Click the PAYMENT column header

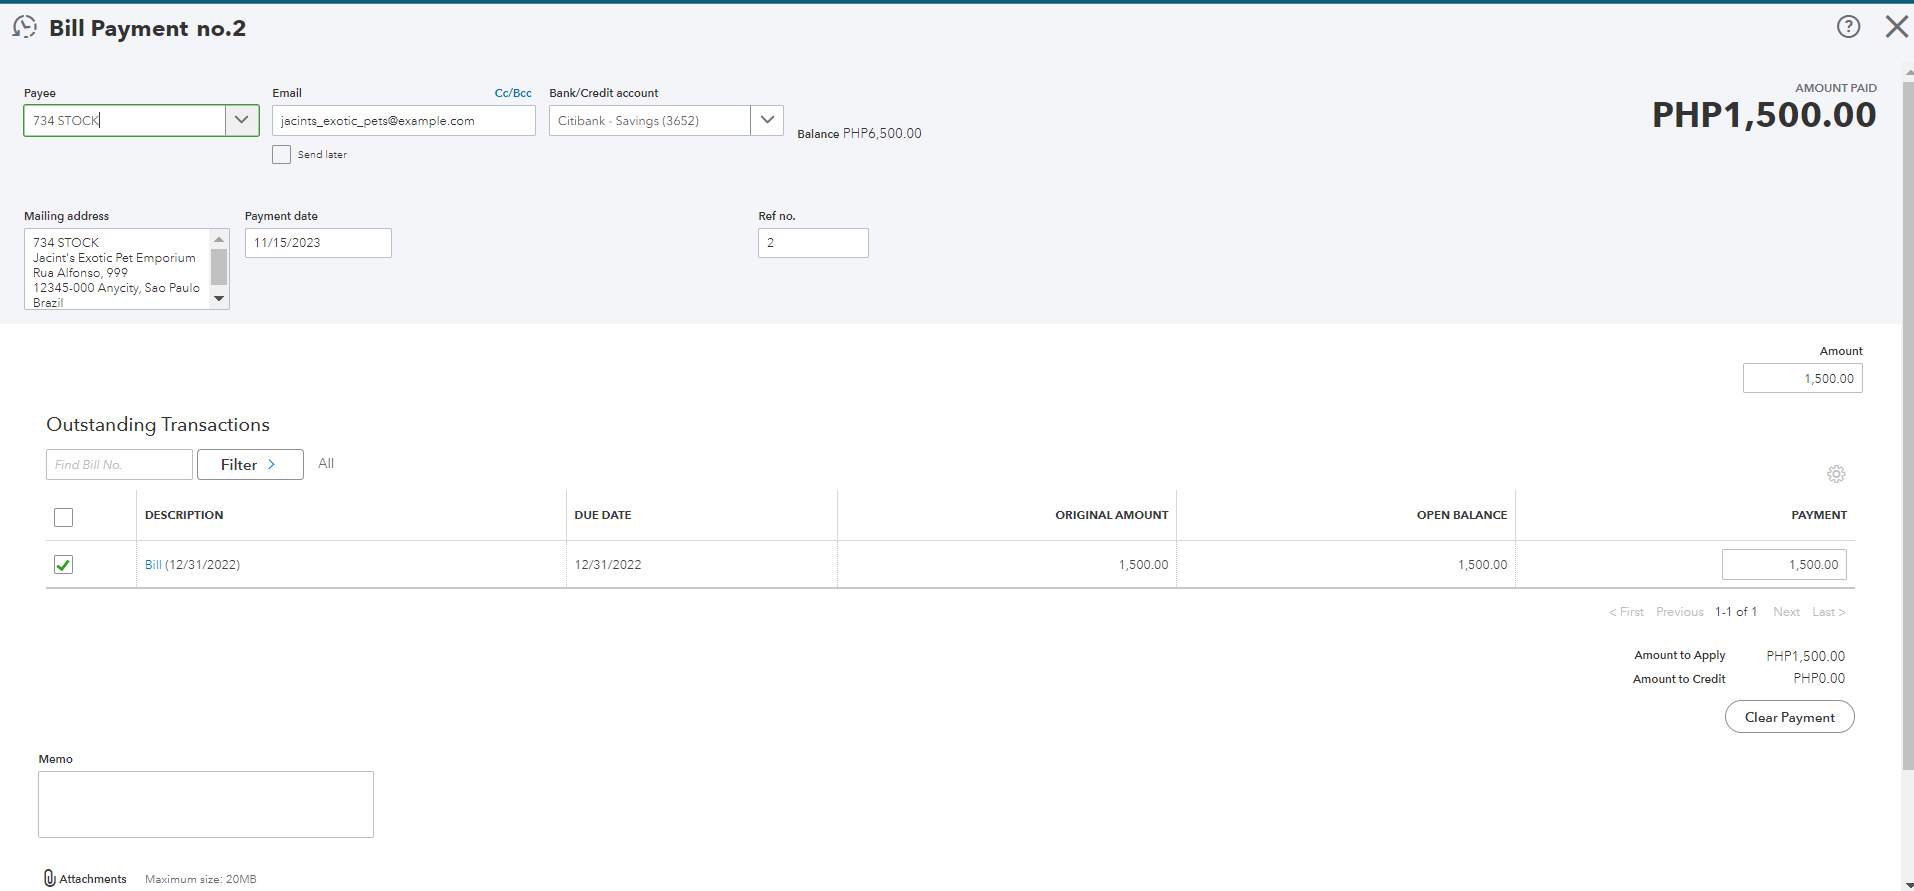coord(1819,515)
